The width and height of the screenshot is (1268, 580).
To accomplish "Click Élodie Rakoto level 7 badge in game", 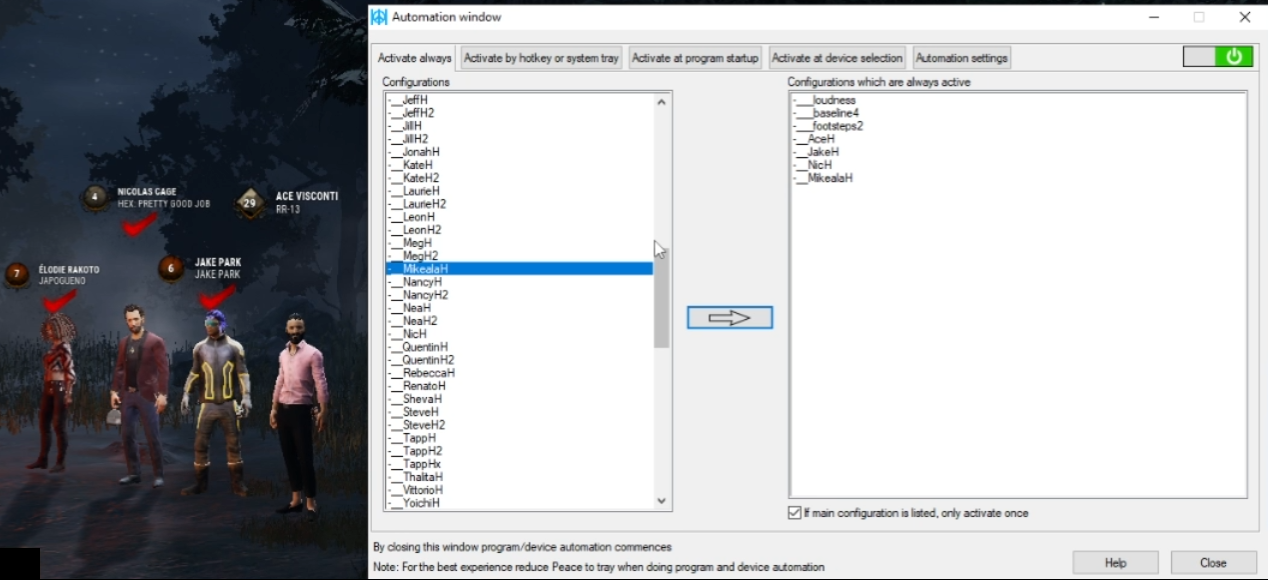I will pyautogui.click(x=17, y=274).
